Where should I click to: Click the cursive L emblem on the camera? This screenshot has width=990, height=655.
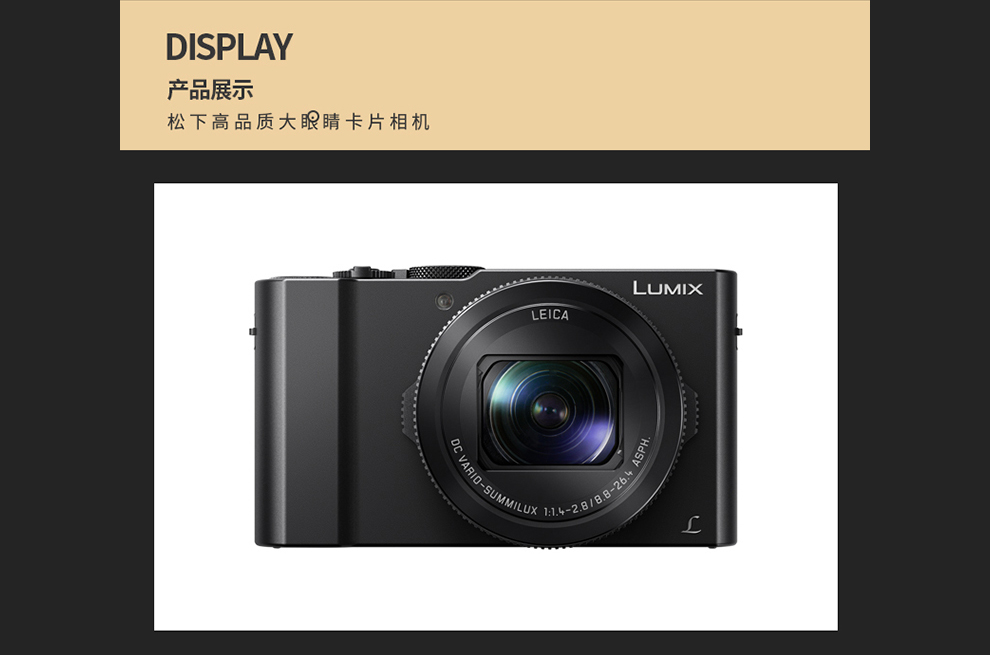click(x=691, y=524)
